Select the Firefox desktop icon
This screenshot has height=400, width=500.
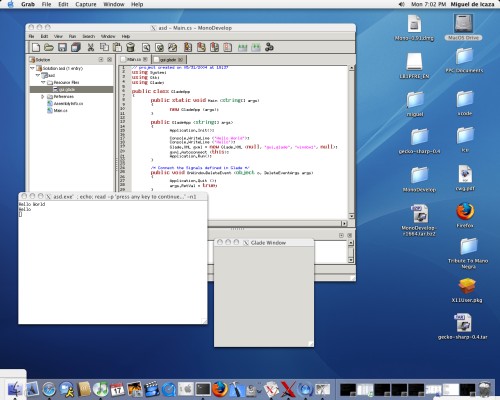[465, 215]
